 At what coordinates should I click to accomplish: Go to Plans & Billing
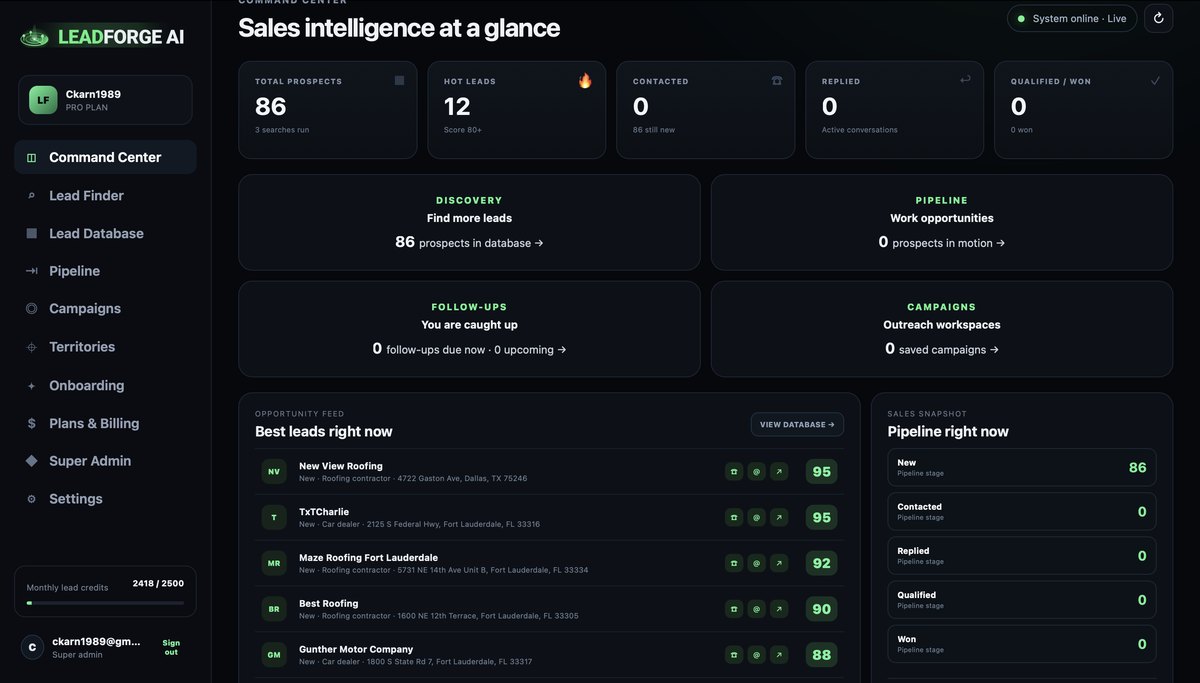click(105, 423)
